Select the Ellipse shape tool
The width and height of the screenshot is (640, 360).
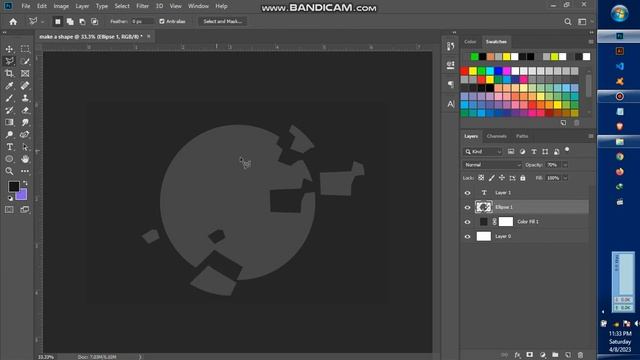[9, 159]
